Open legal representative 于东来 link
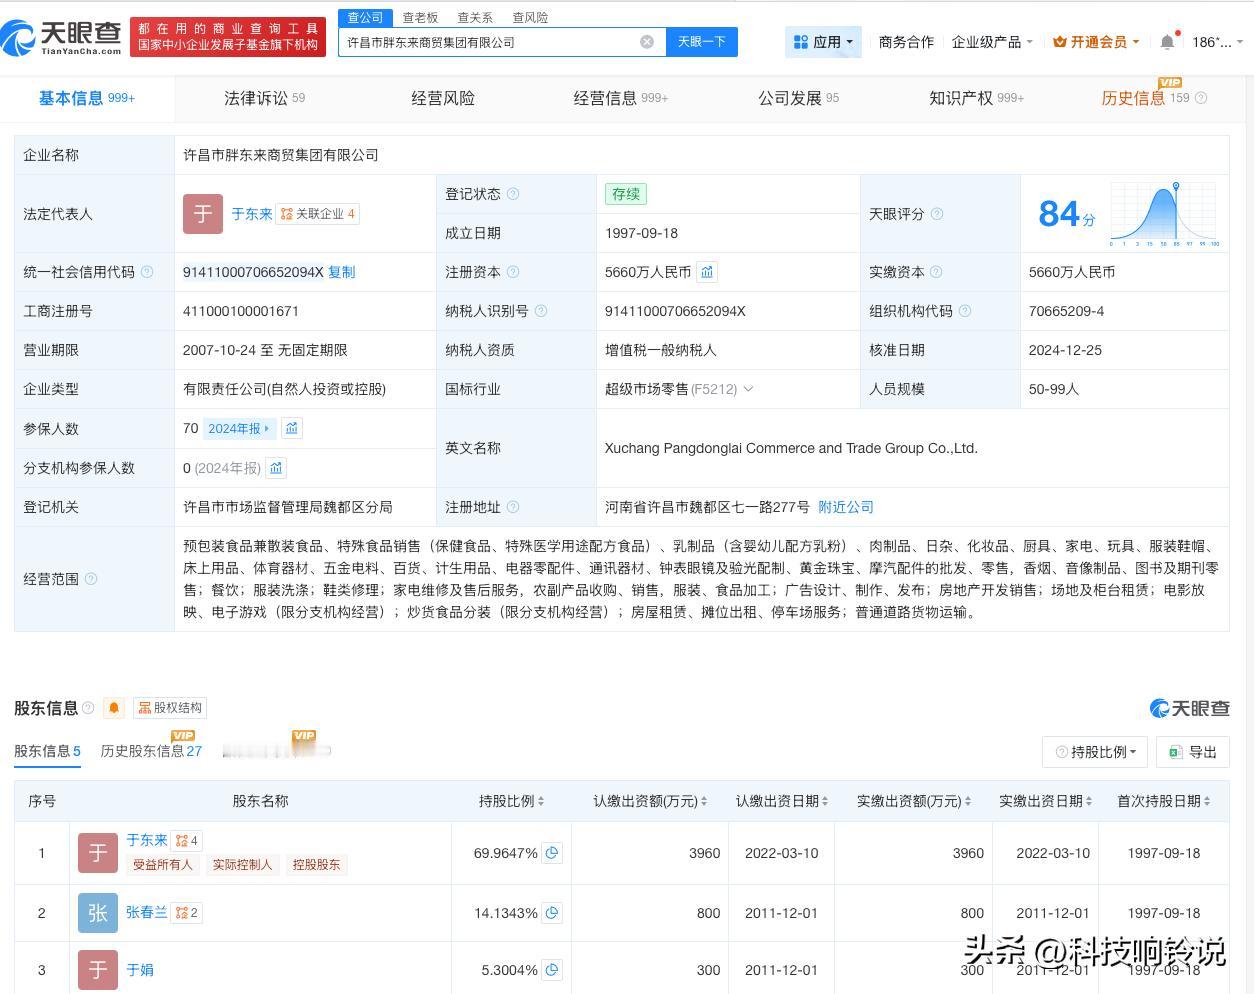 point(252,214)
